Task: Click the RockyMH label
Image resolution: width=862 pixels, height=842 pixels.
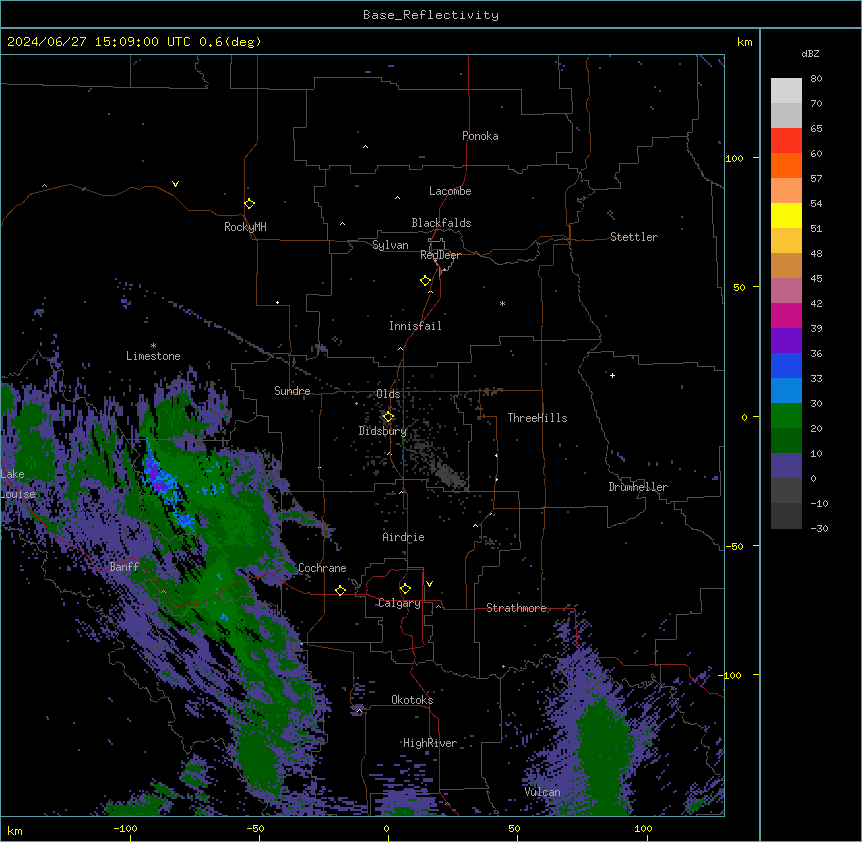Action: click(x=245, y=227)
